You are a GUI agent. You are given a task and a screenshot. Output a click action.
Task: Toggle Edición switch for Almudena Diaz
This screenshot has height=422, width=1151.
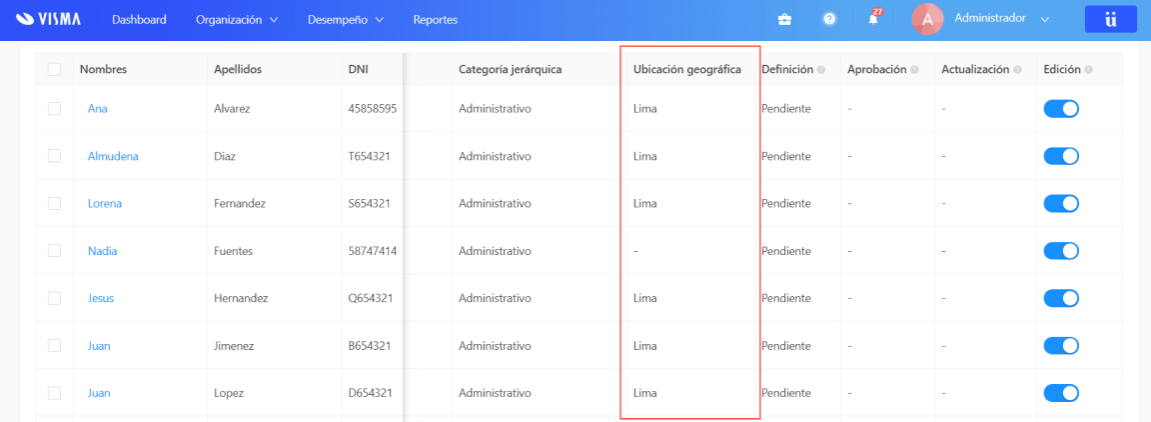(1061, 156)
